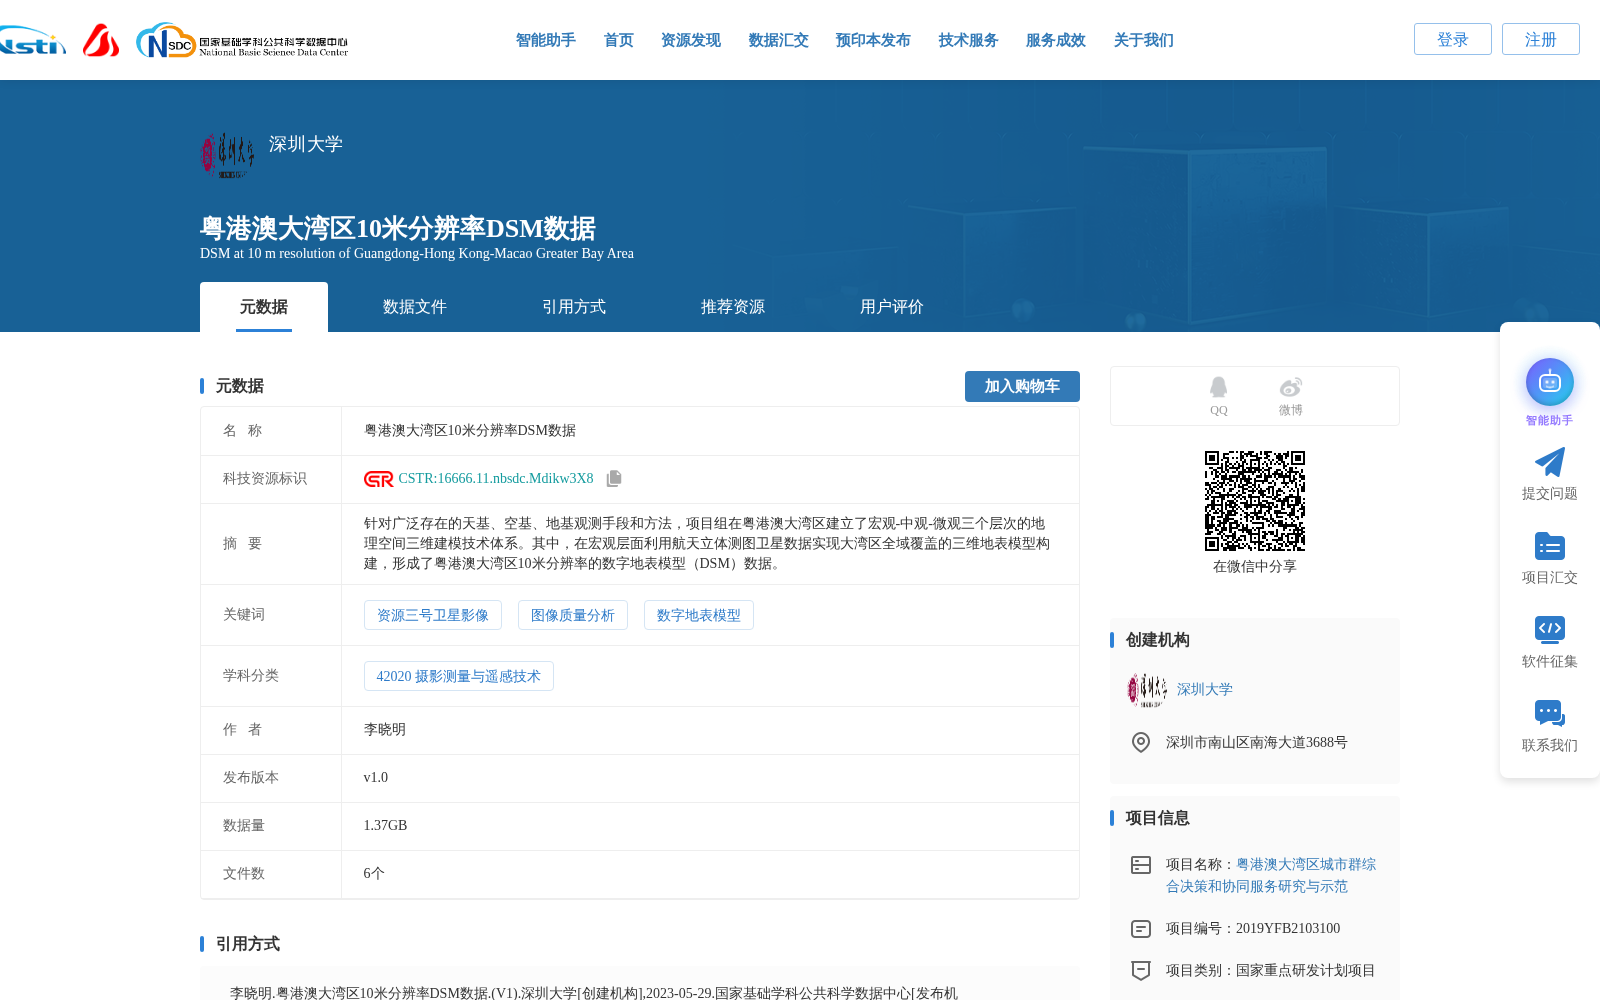The height and width of the screenshot is (1000, 1600).
Task: Select the 数字地表模型 keyword tag
Action: tap(699, 615)
